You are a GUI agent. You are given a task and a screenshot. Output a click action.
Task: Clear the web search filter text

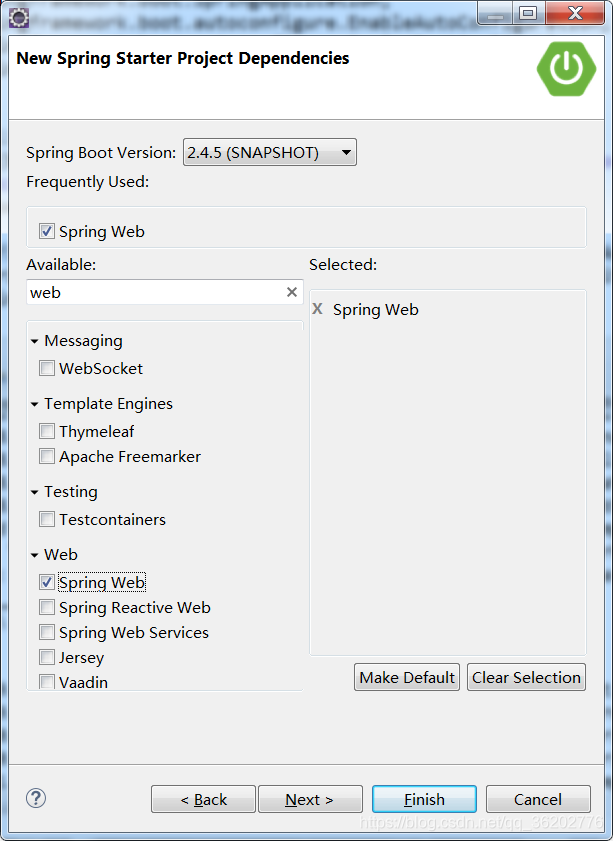coord(292,292)
